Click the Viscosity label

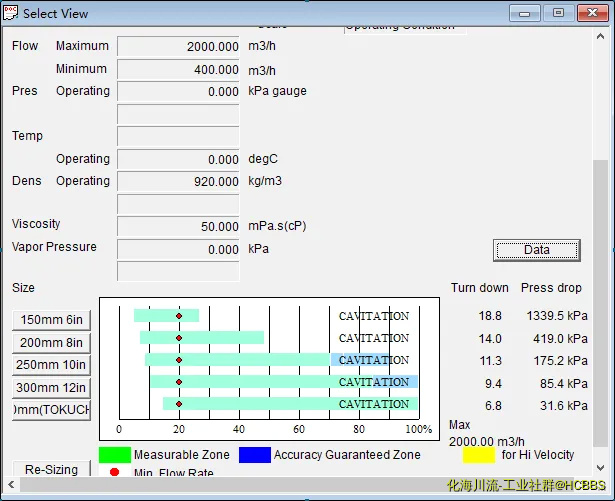36,224
